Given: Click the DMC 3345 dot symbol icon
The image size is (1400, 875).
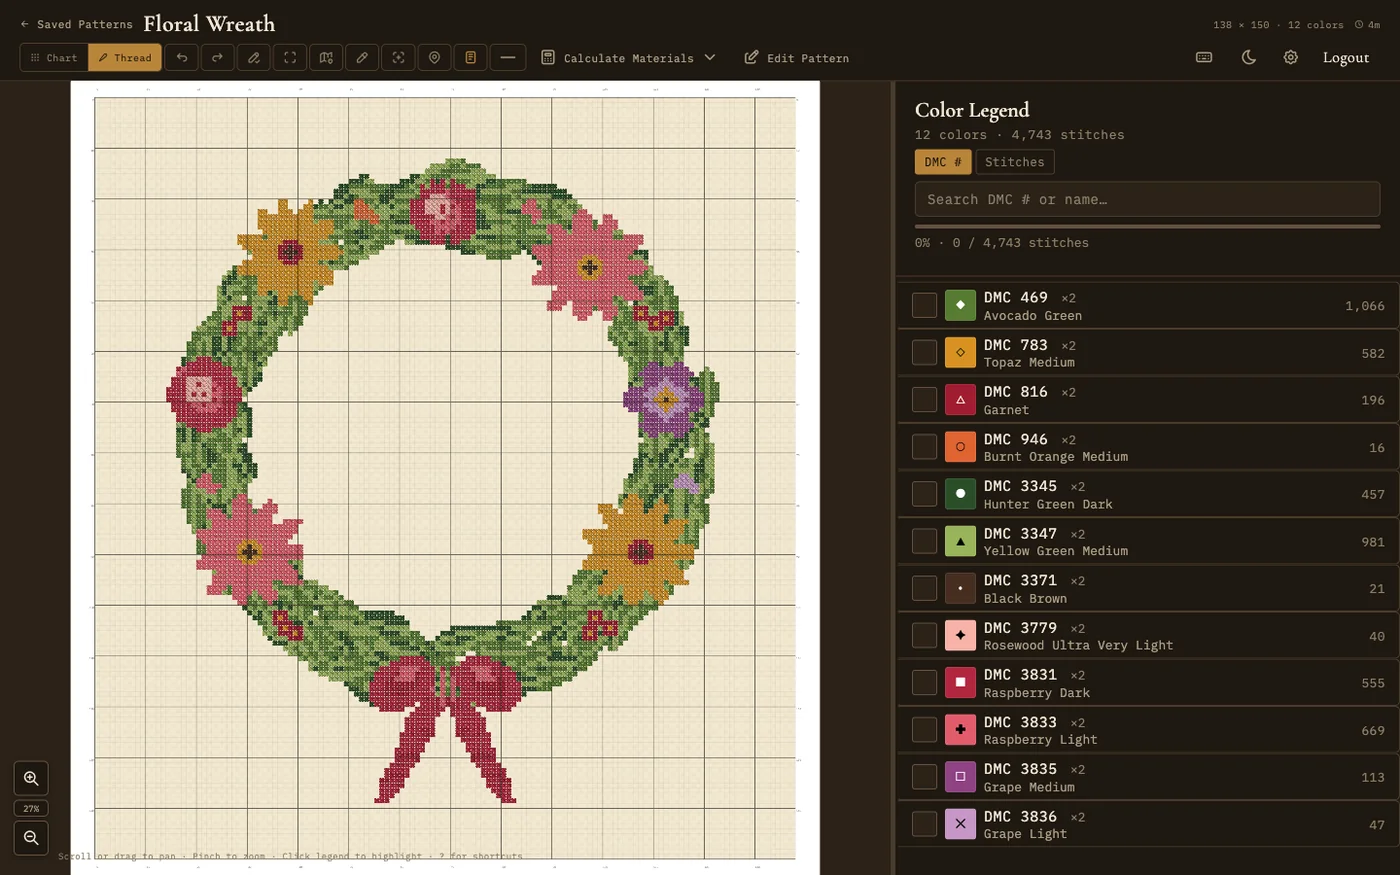Looking at the screenshot, I should pyautogui.click(x=960, y=494).
